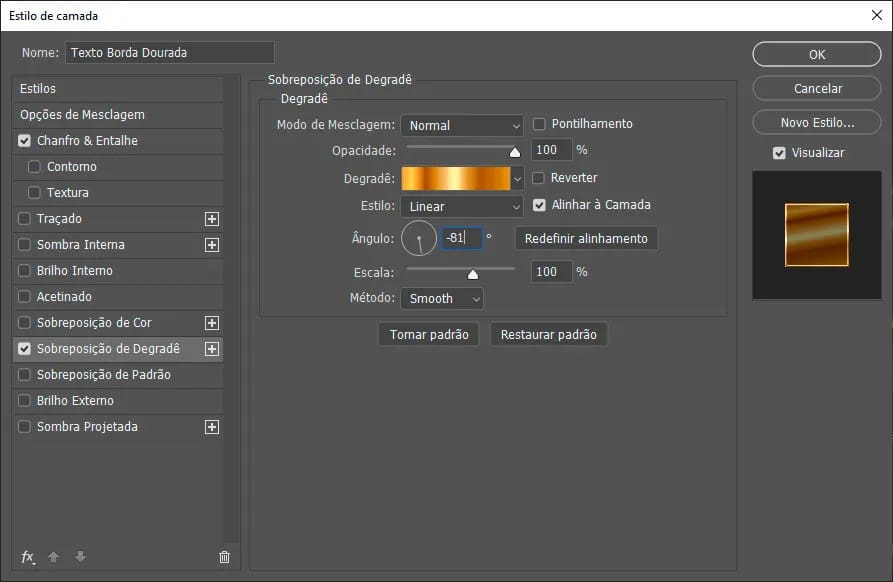Move effect down with arrow icon
The width and height of the screenshot is (893, 582).
pos(80,557)
